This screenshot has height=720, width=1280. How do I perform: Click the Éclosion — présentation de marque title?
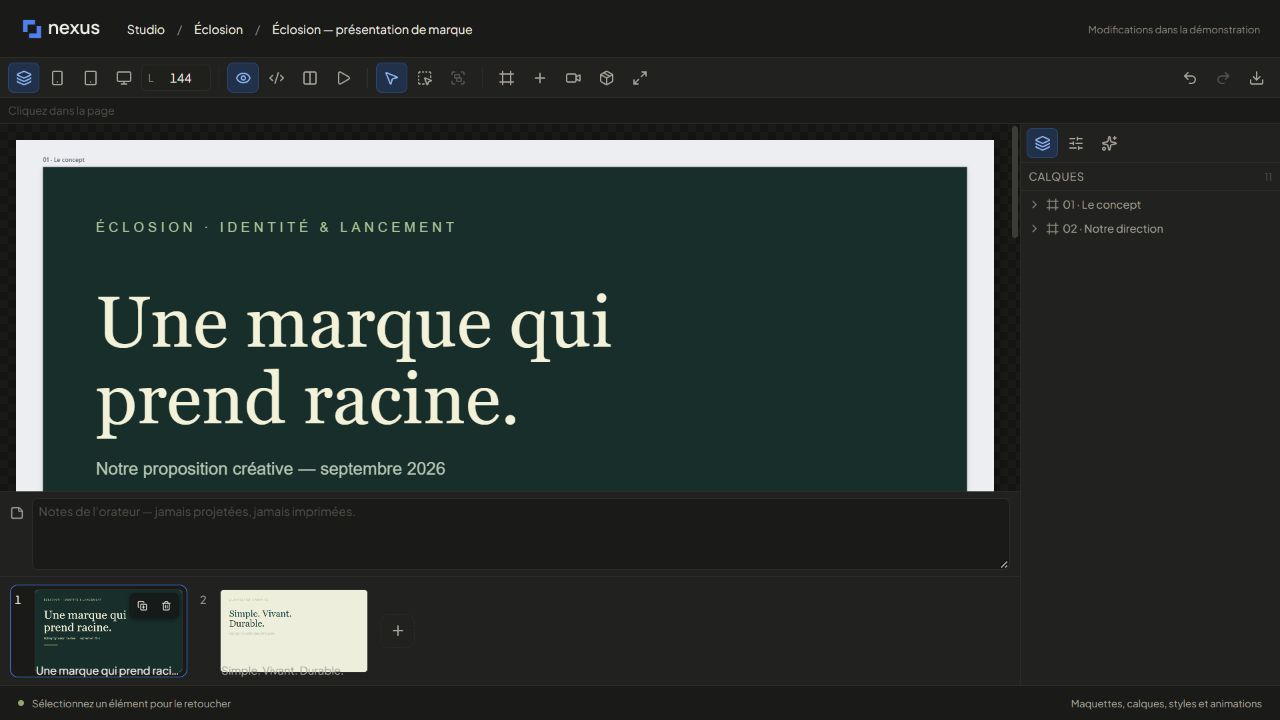(x=372, y=30)
